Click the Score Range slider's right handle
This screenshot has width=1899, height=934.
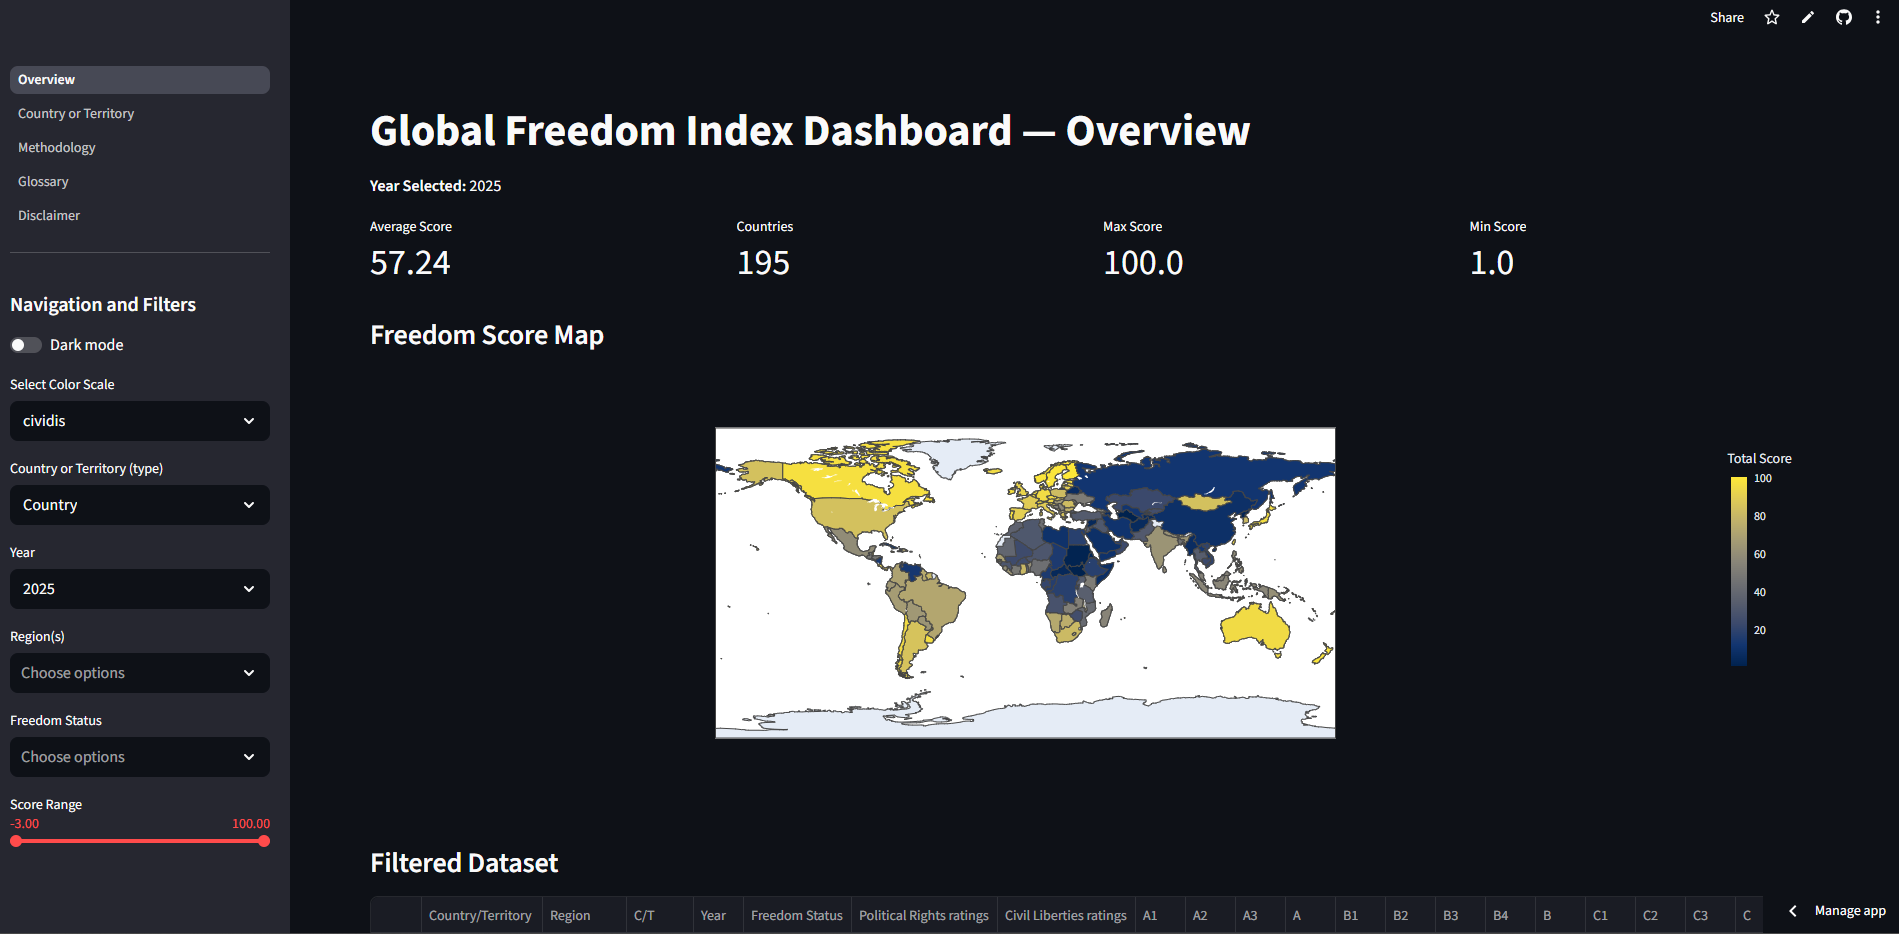click(264, 841)
